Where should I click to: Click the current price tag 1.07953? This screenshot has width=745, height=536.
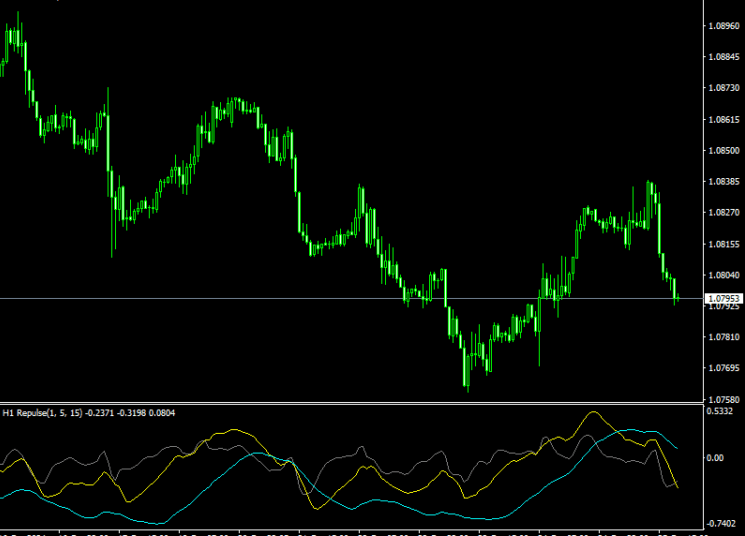724,298
